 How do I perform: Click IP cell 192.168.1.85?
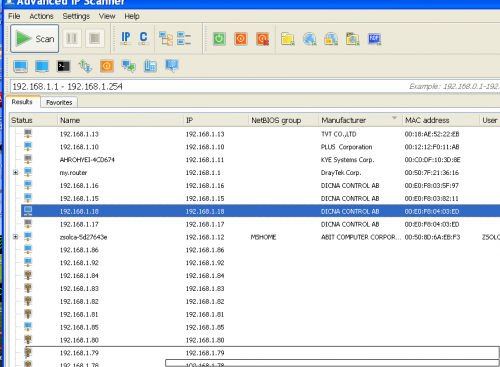click(x=205, y=327)
